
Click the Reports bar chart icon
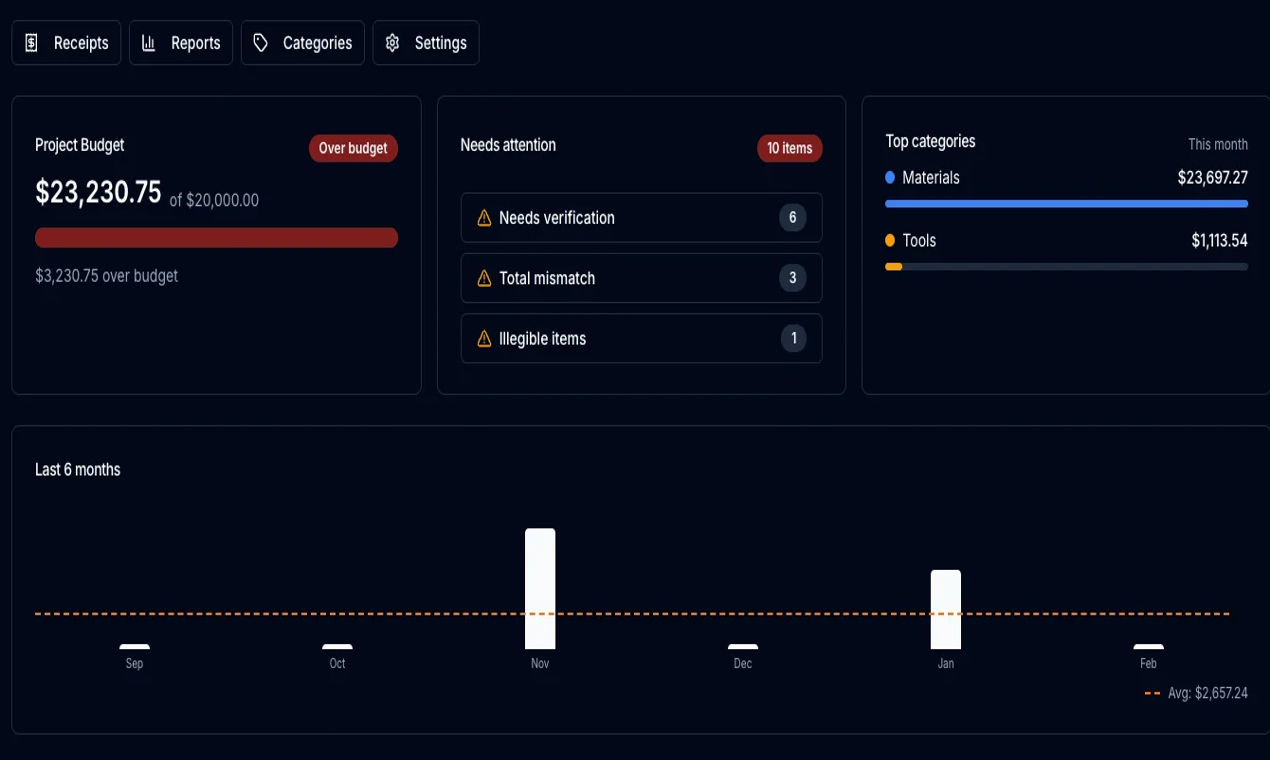149,43
